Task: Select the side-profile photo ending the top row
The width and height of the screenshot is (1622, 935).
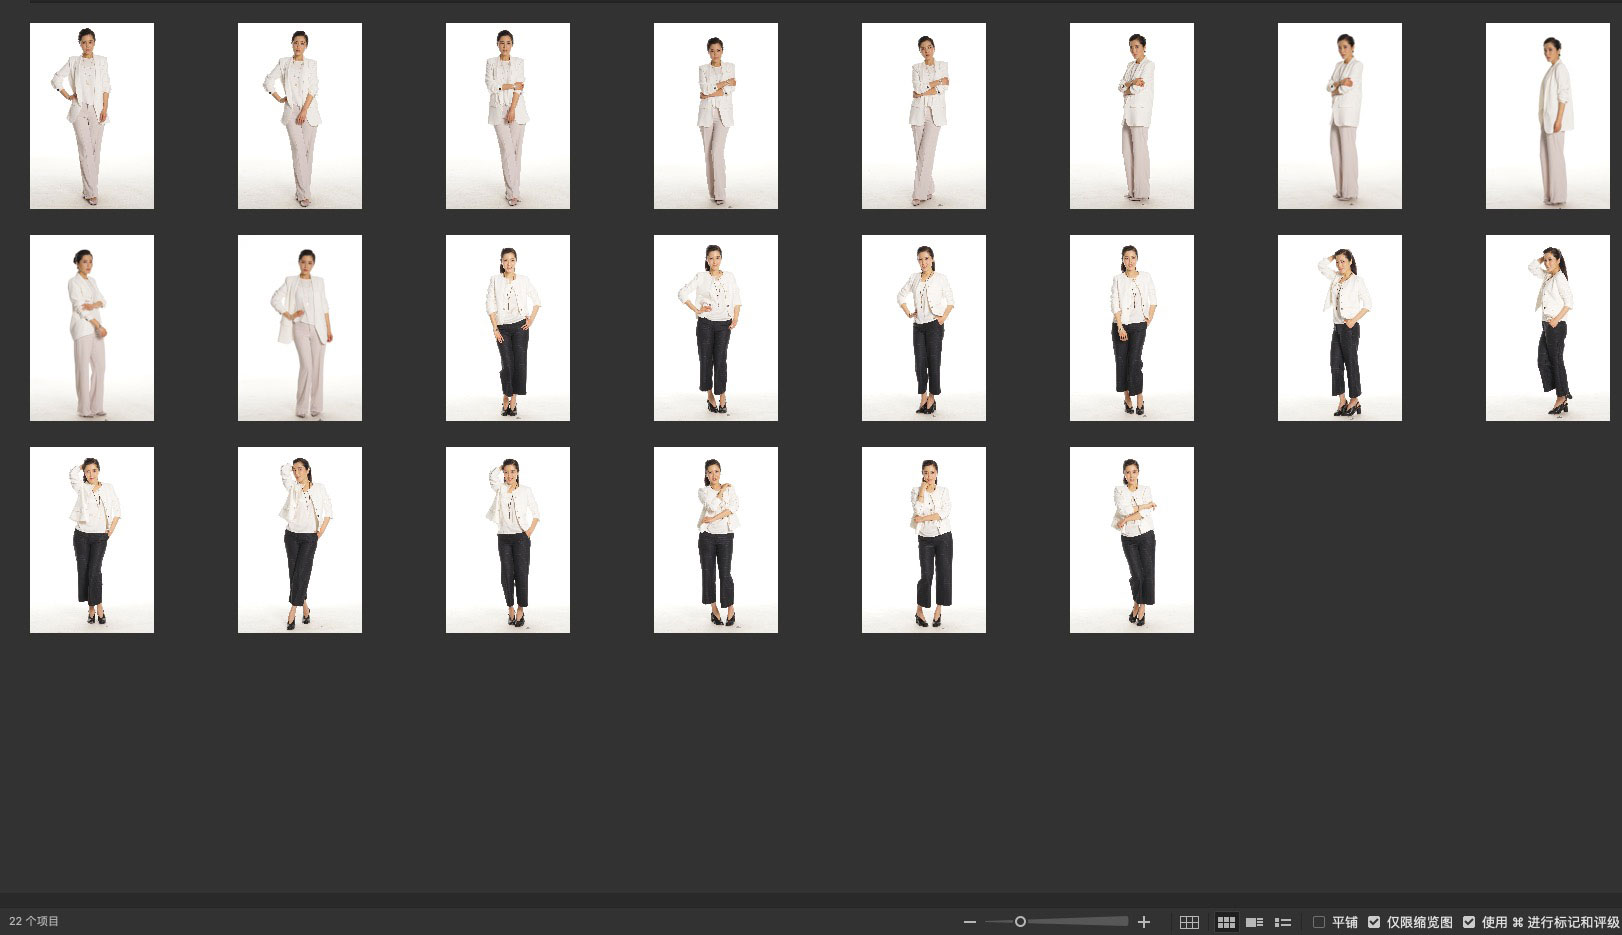Action: [1547, 116]
